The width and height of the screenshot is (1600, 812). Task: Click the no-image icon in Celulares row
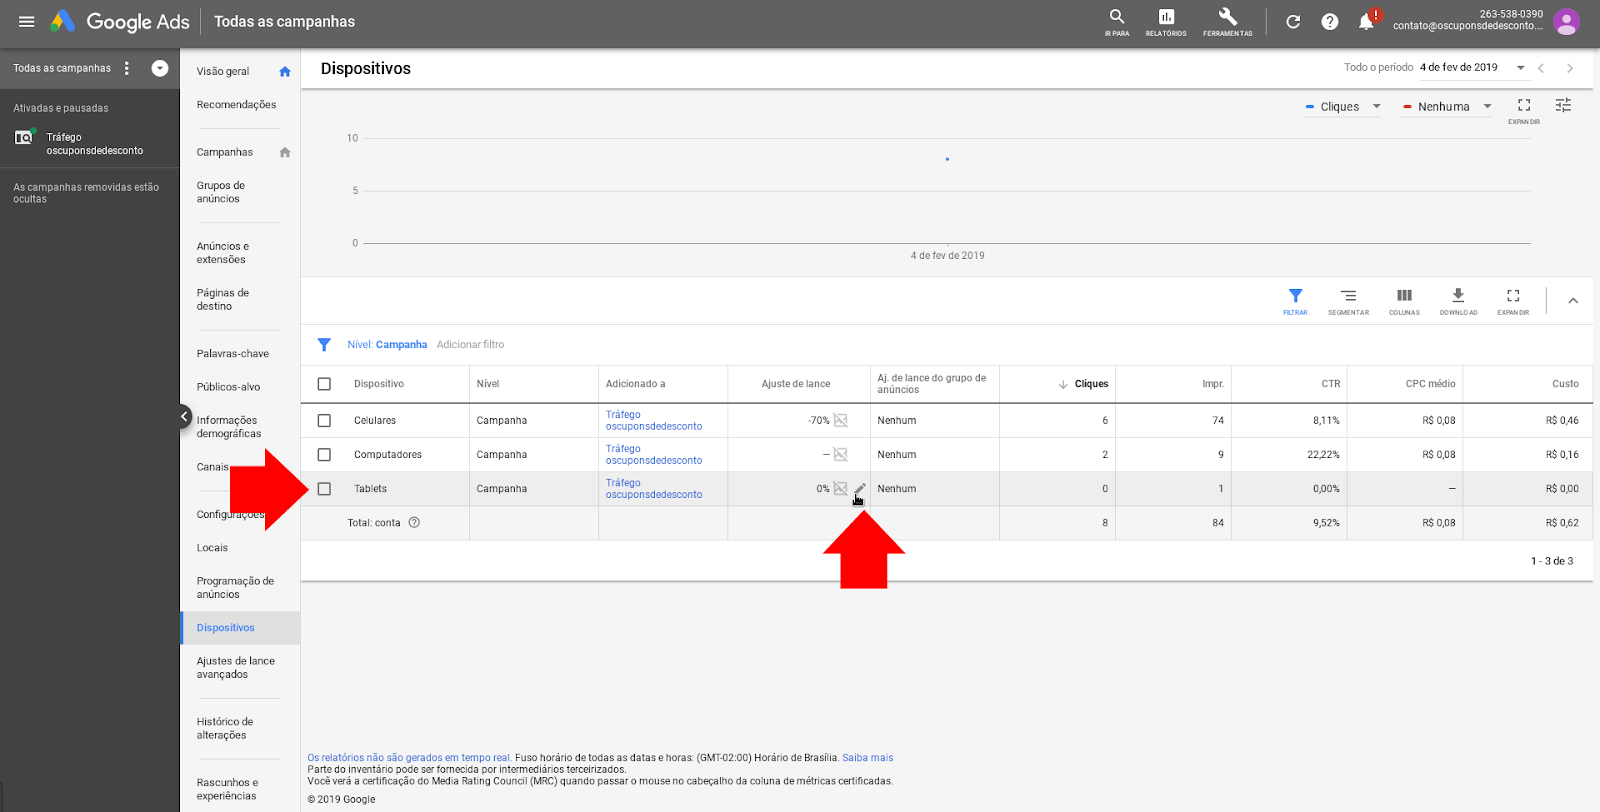click(x=841, y=420)
